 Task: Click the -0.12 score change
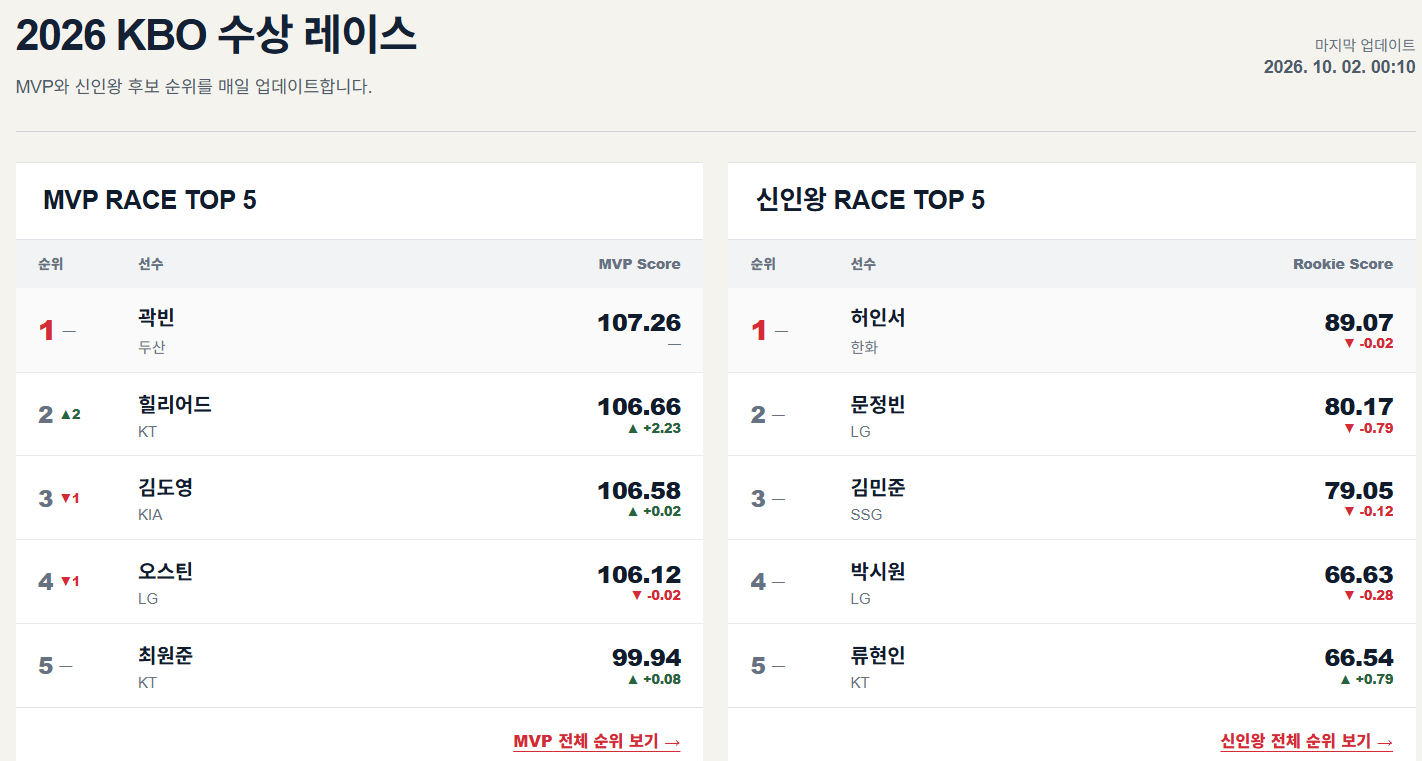pos(1368,512)
